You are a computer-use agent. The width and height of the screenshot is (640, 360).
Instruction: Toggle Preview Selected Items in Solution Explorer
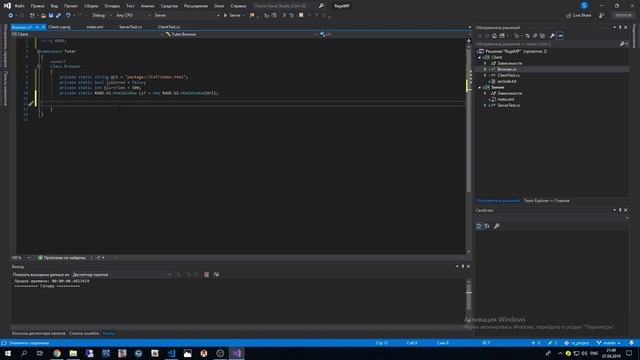click(x=560, y=36)
